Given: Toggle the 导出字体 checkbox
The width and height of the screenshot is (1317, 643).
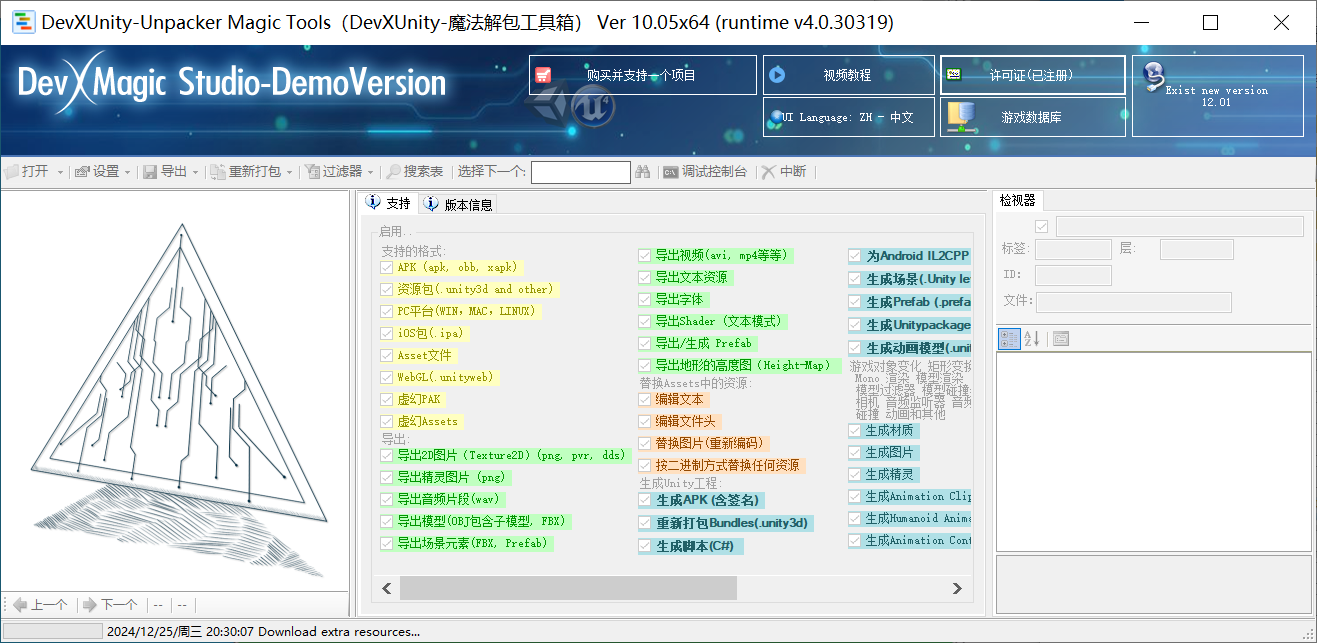Looking at the screenshot, I should pos(645,299).
